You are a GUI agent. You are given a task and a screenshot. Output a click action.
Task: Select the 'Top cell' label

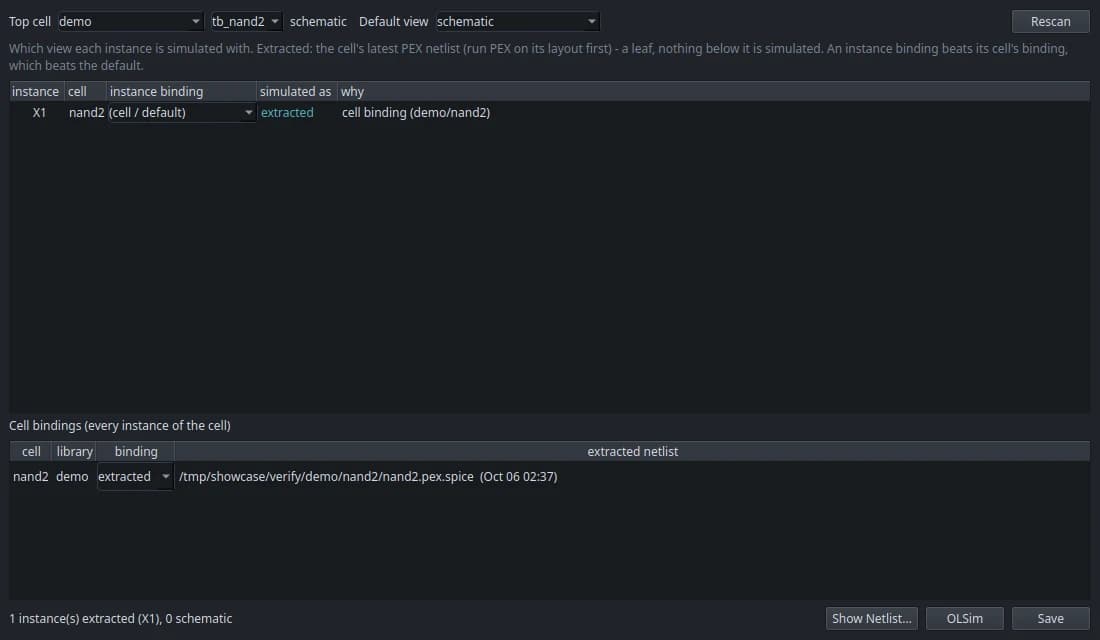click(29, 22)
